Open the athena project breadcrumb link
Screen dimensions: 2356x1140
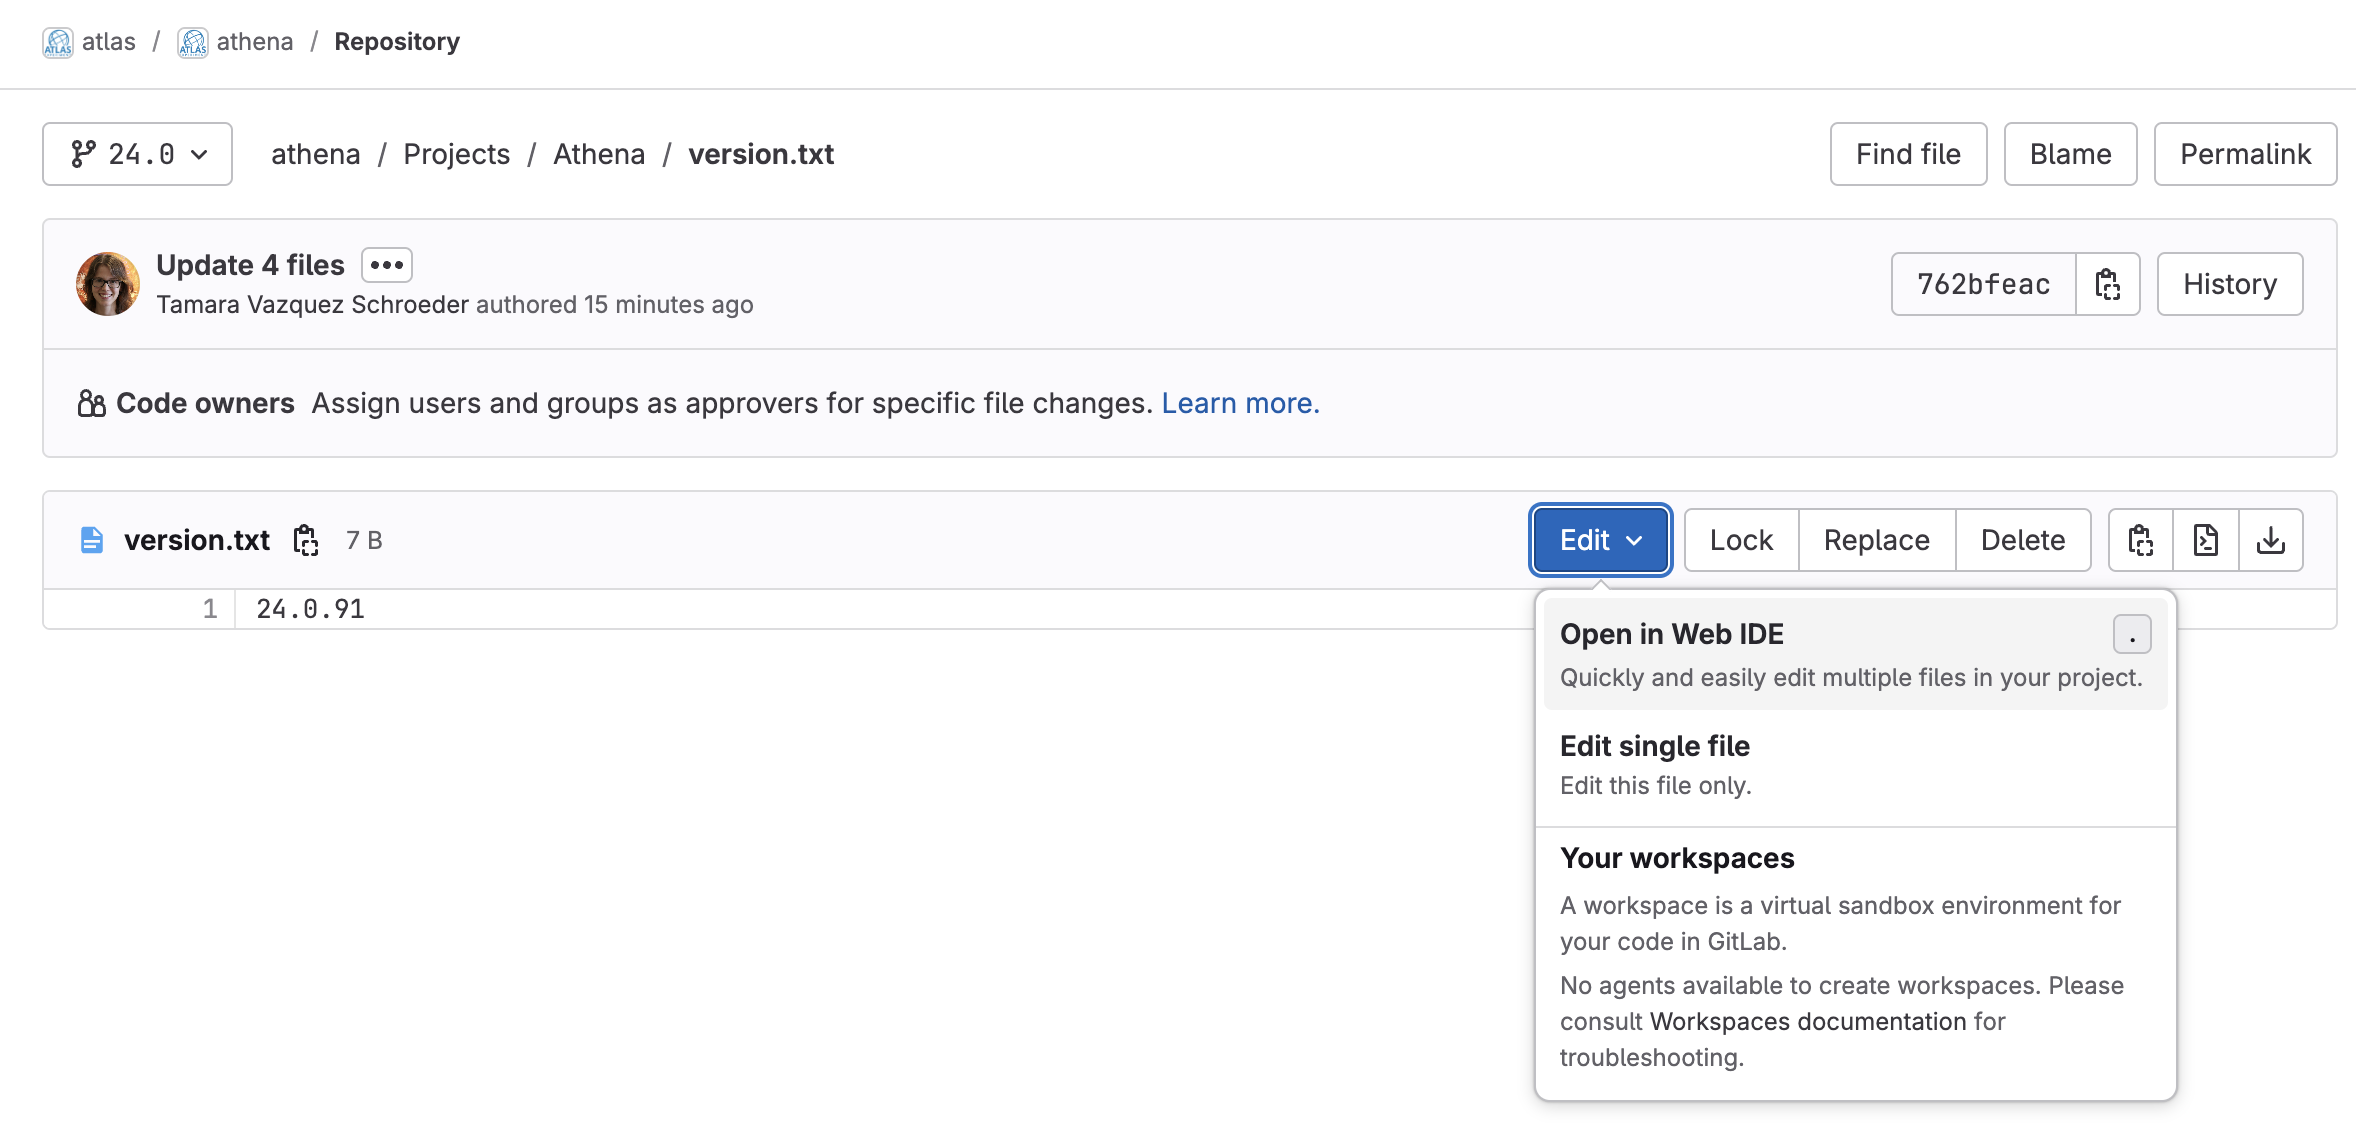(x=255, y=42)
